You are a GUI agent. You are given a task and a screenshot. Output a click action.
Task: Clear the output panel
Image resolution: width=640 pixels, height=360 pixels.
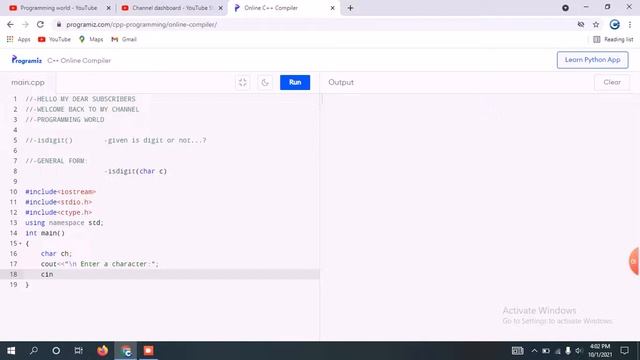tap(612, 82)
